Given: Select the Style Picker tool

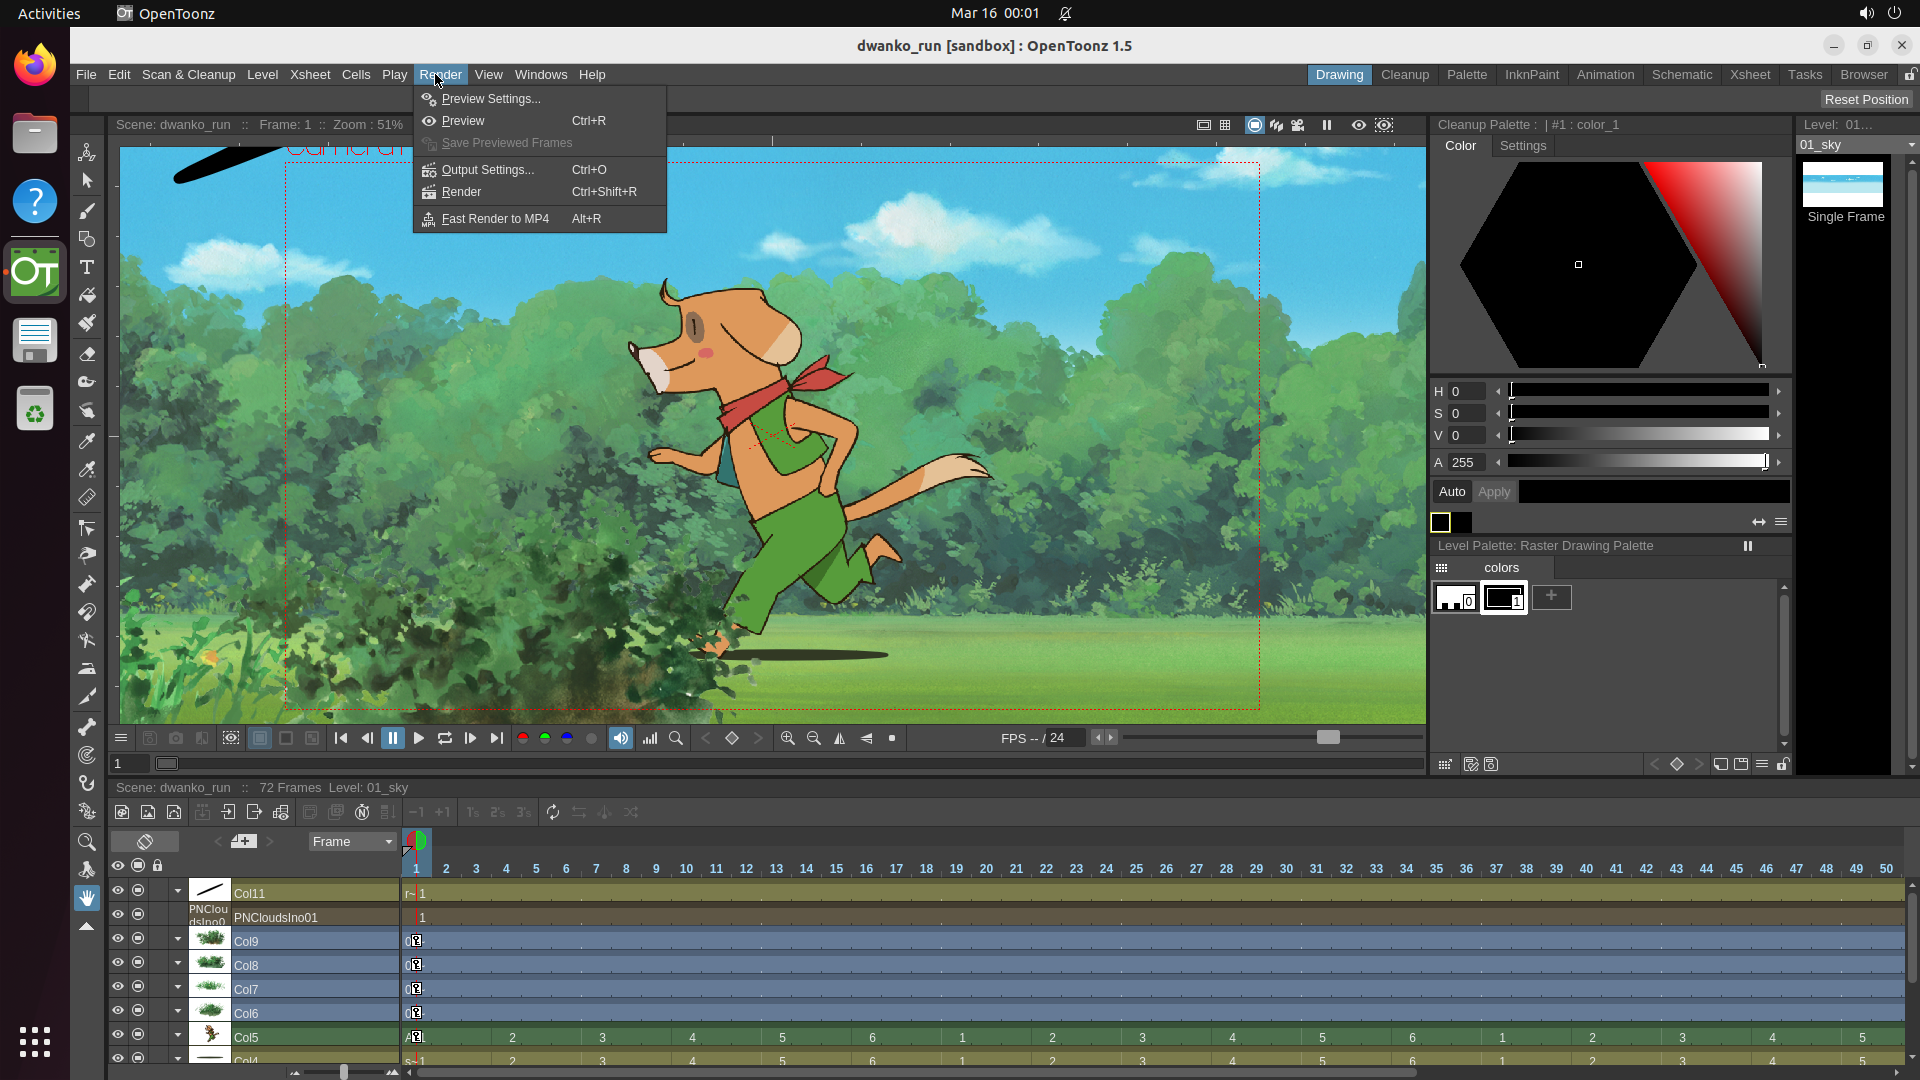Looking at the screenshot, I should 86,441.
